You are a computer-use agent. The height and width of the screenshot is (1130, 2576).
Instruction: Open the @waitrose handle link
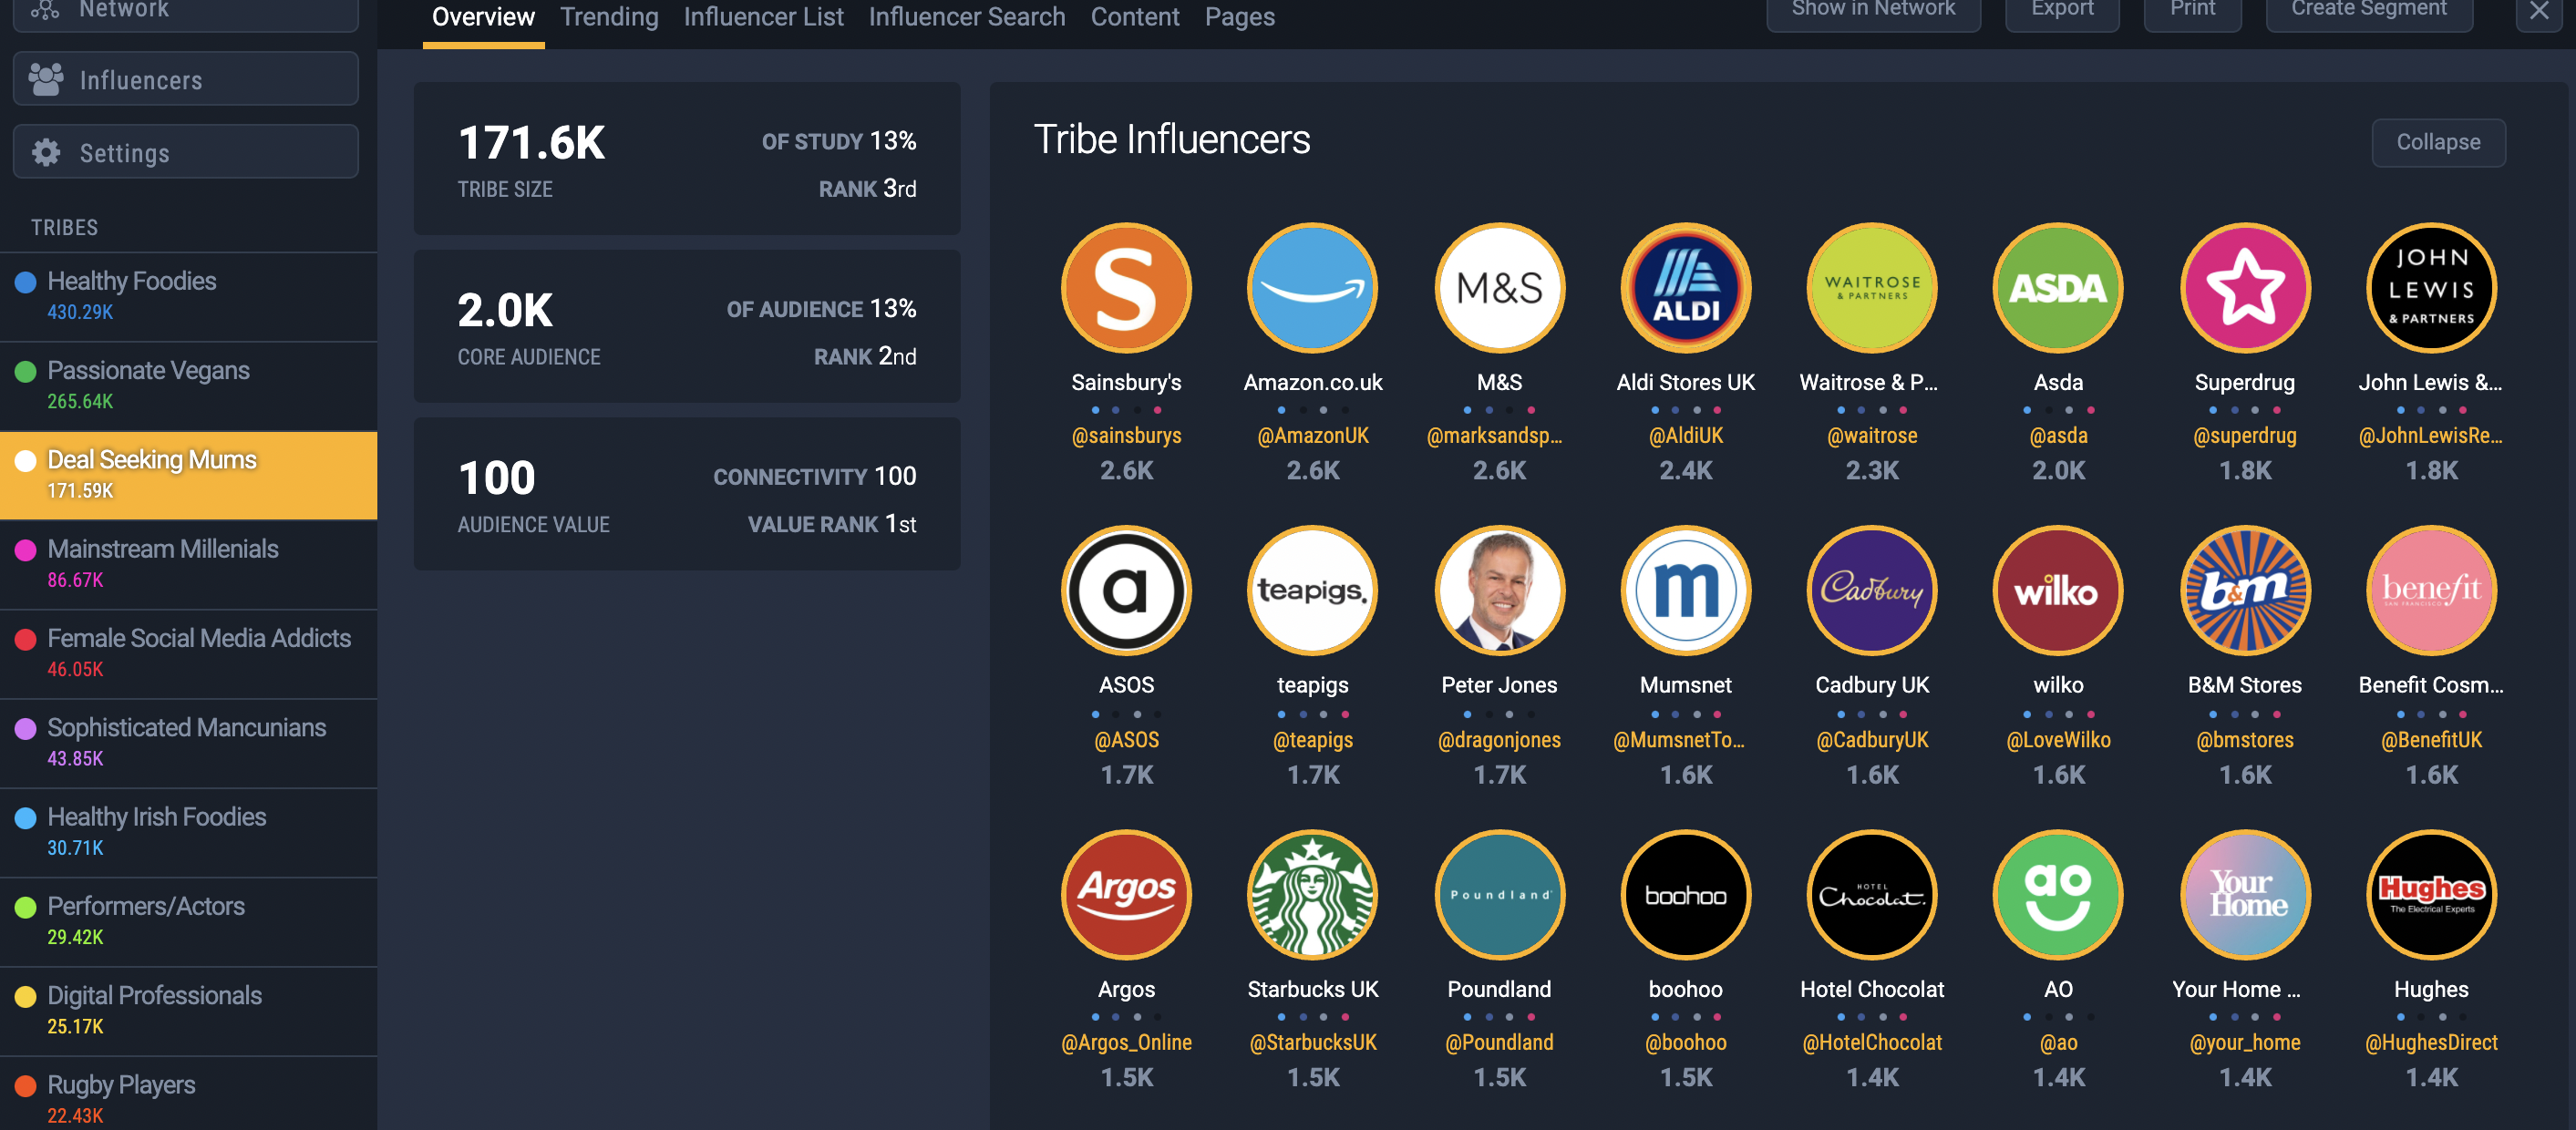(1872, 435)
